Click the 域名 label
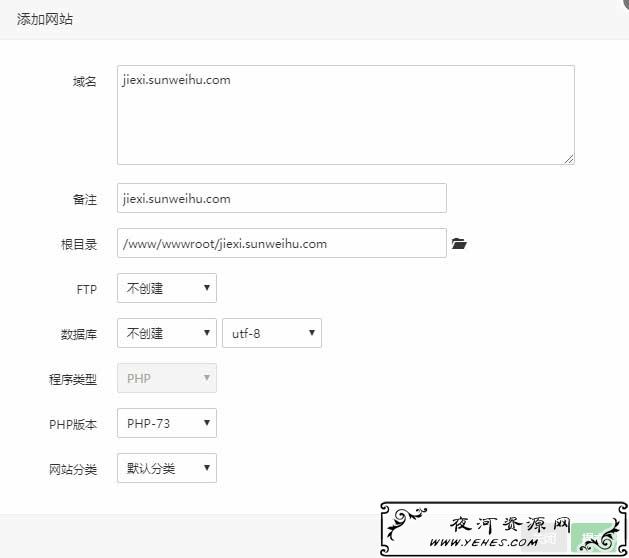This screenshot has height=558, width=629. coord(85,81)
